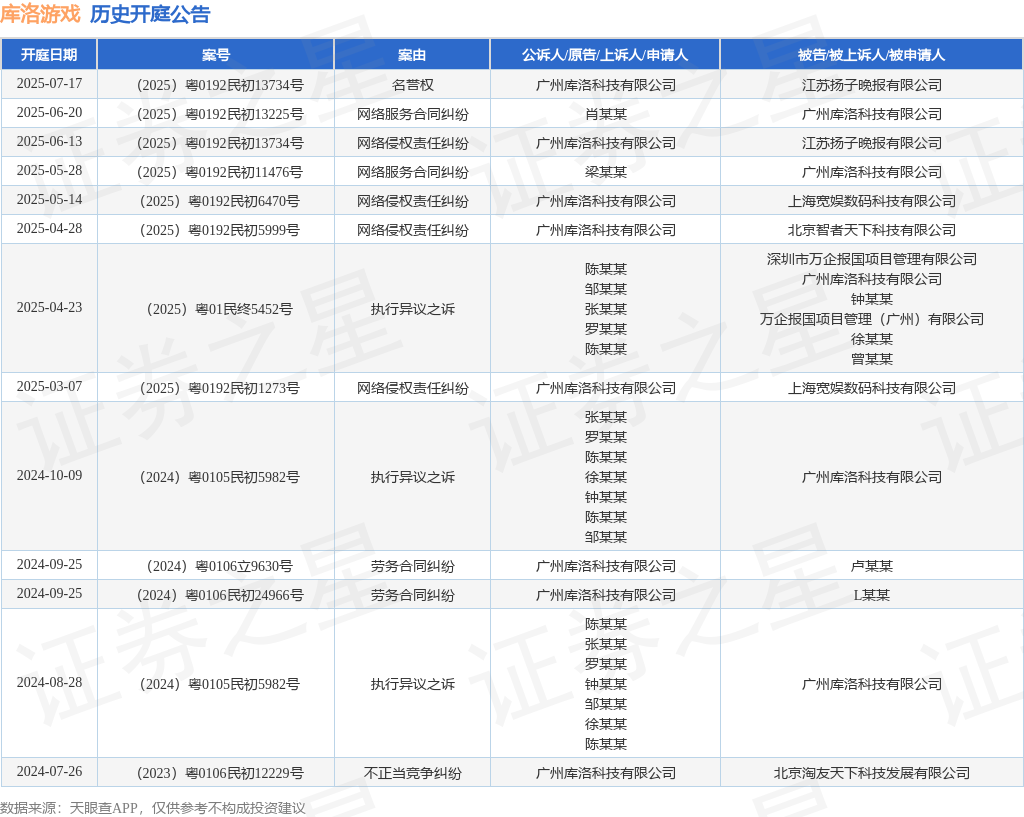The width and height of the screenshot is (1024, 817).
Task: Click plaintiff name 梁某某
Action: [x=605, y=172]
